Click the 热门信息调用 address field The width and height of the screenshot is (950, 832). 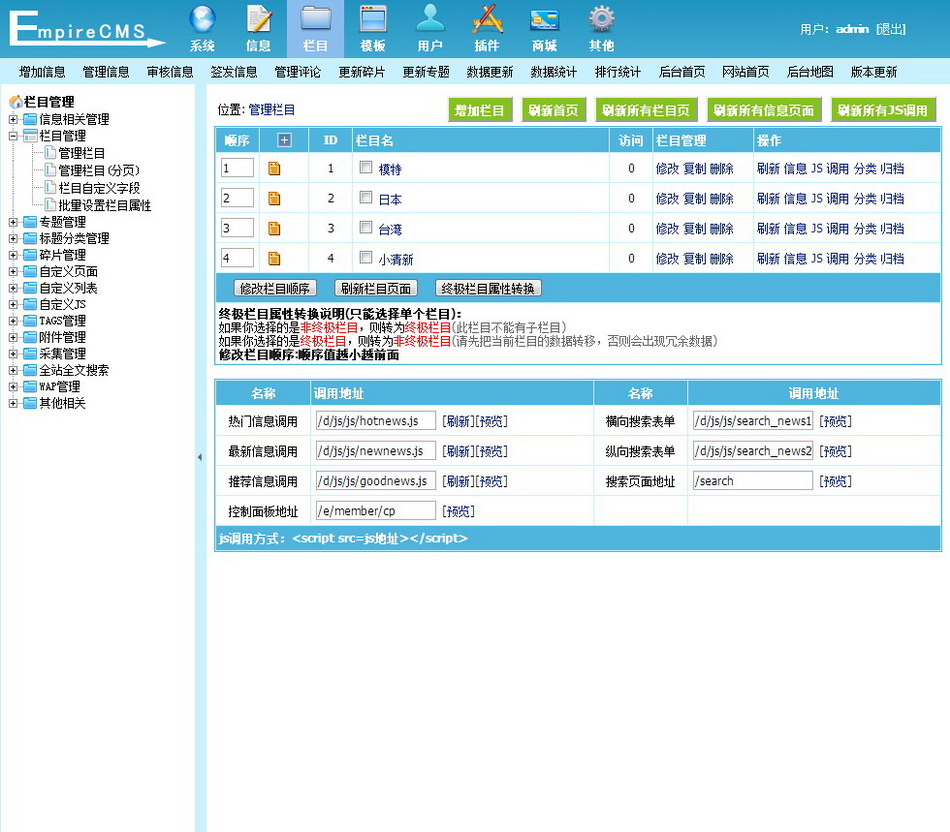tap(376, 421)
